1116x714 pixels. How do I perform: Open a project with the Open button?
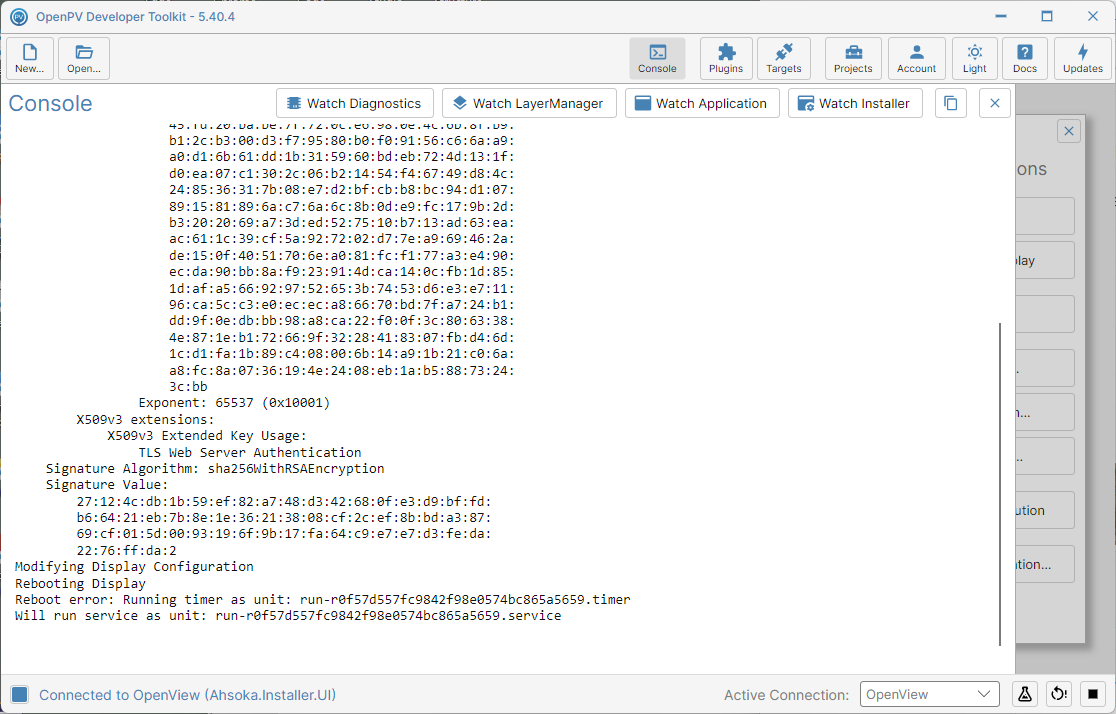[84, 58]
